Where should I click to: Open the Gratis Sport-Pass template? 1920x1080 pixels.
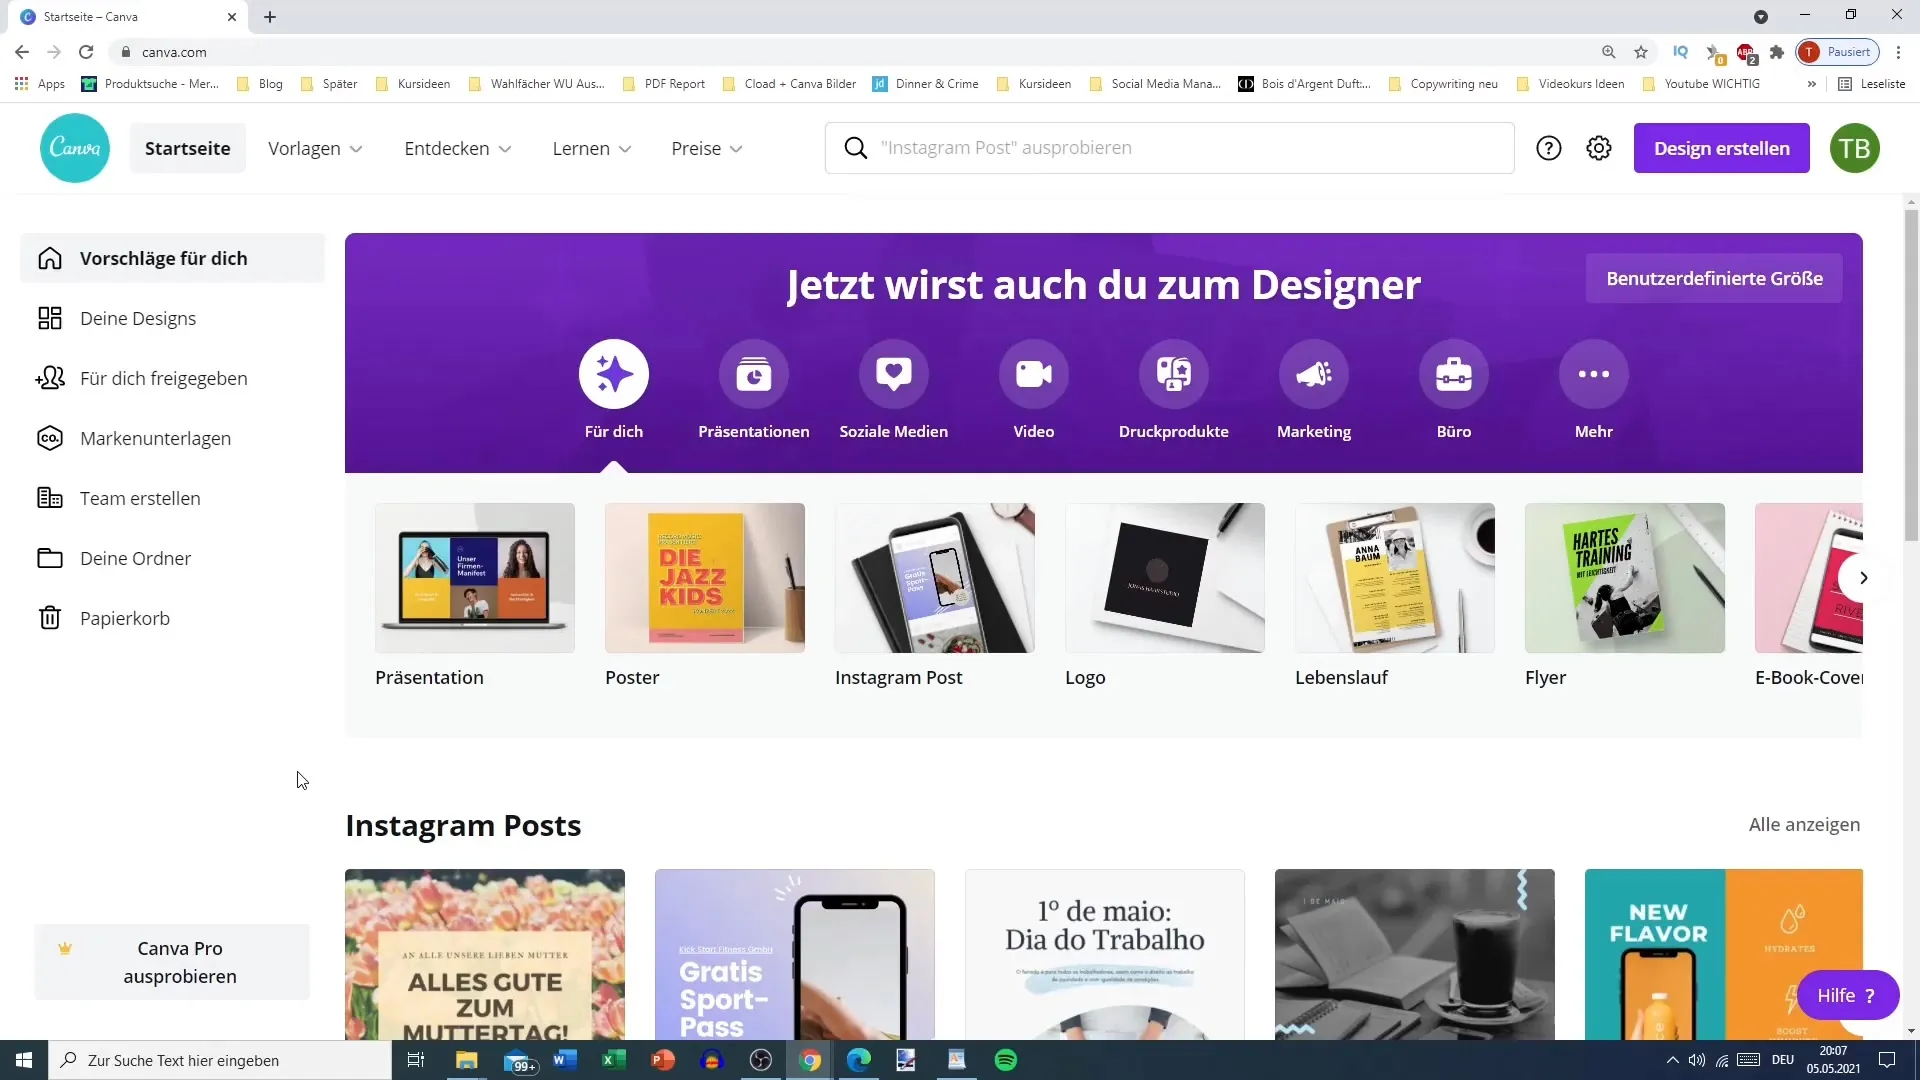tap(795, 954)
